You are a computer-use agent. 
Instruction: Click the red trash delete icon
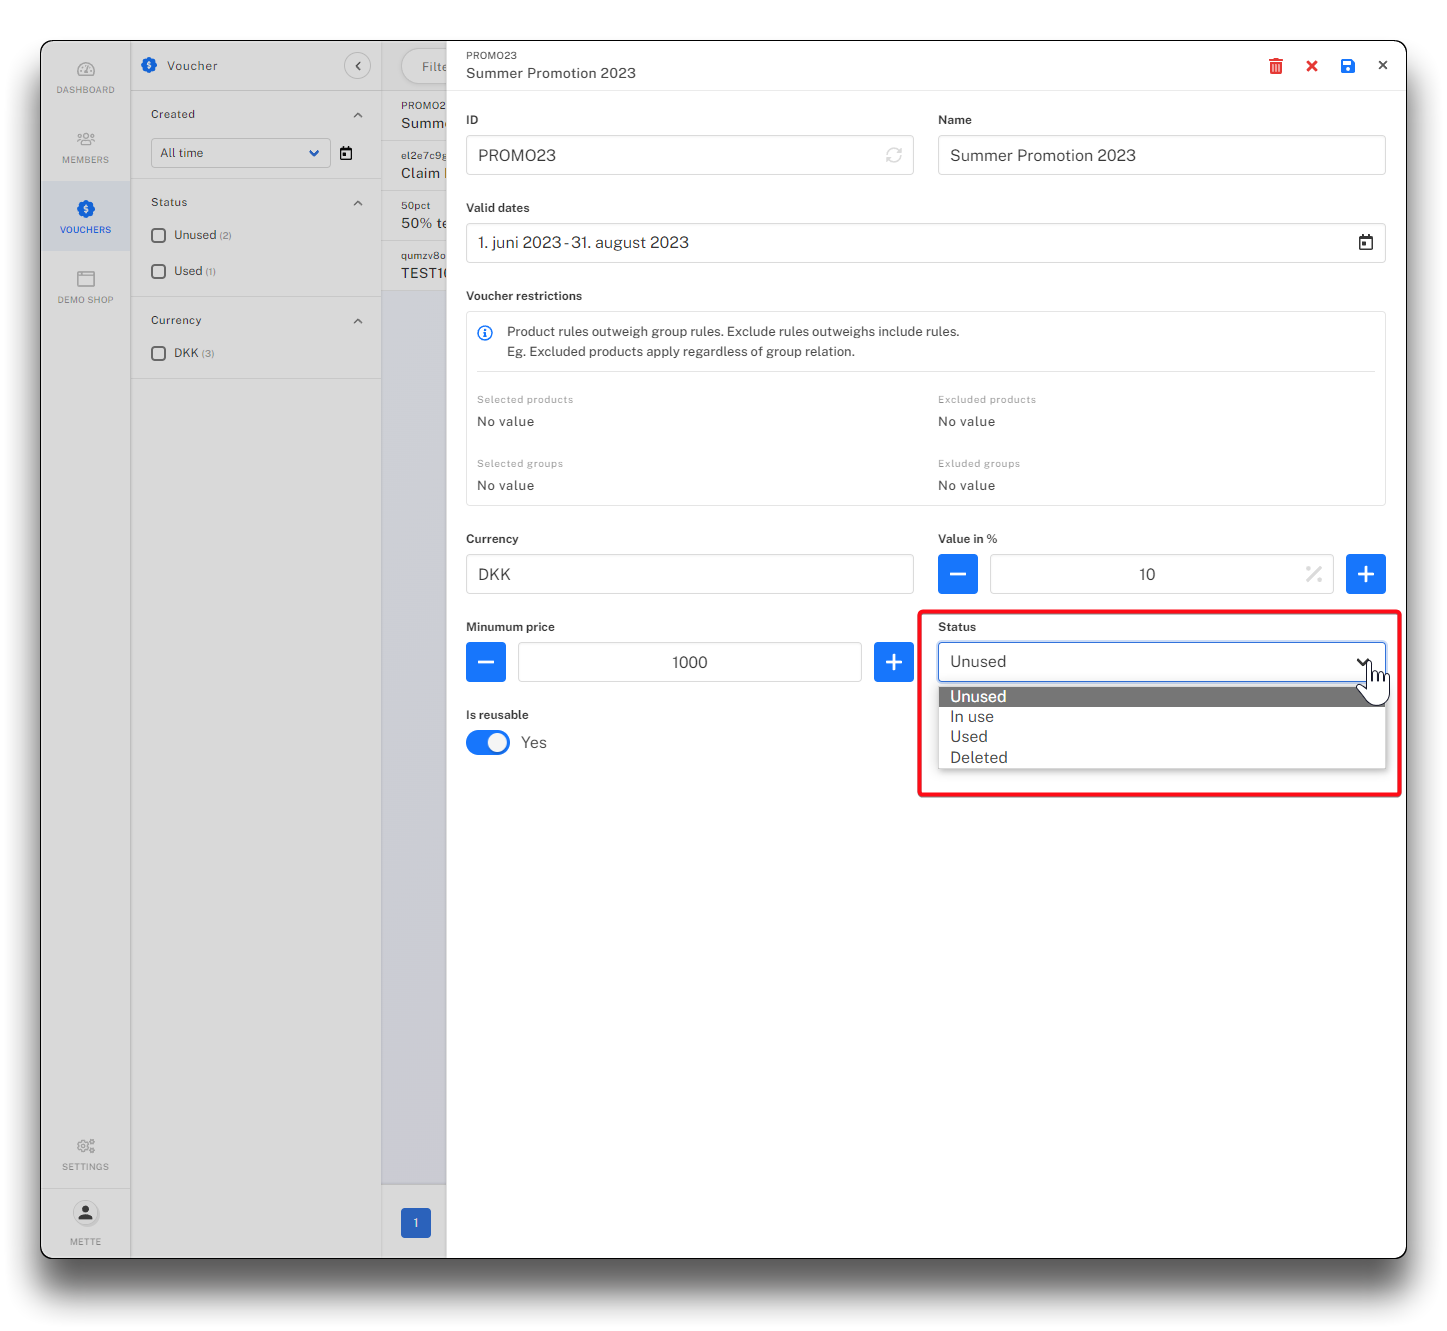pyautogui.click(x=1275, y=66)
